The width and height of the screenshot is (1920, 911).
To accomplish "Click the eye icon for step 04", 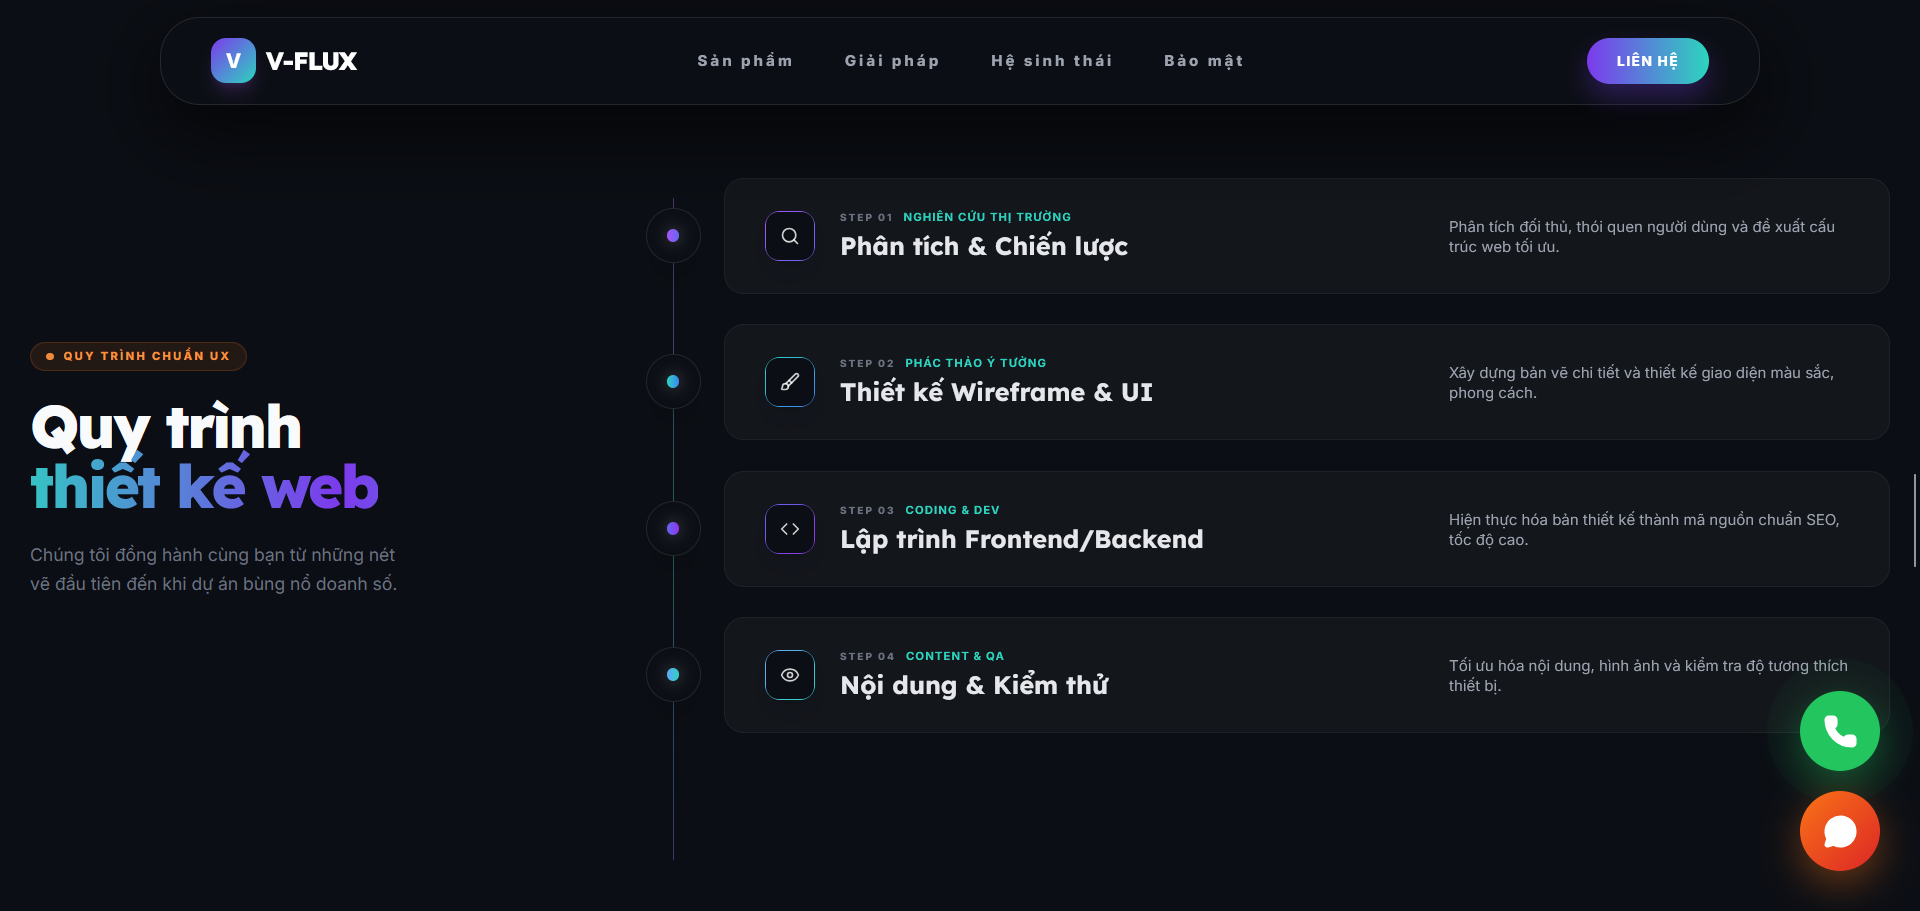I will (x=790, y=675).
